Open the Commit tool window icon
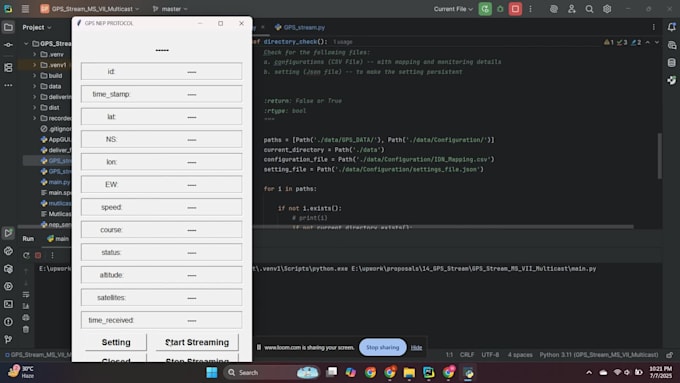680x383 pixels. tap(8, 45)
